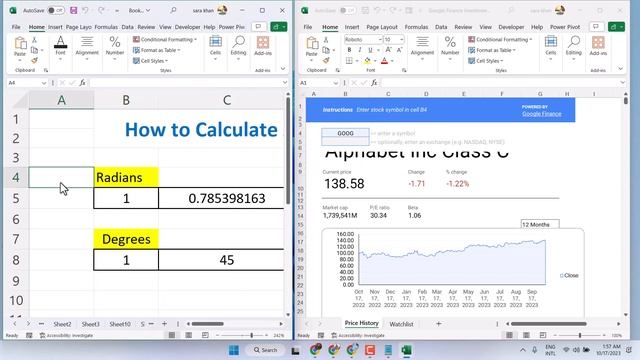640x360 pixels.
Task: Click horizontal scrollbar in right Excel window
Action: pyautogui.click(x=549, y=324)
